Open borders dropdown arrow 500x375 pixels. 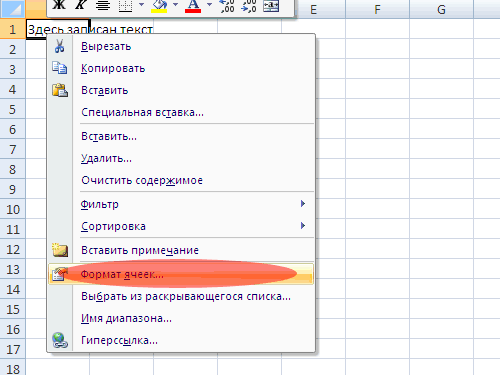pyautogui.click(x=141, y=5)
